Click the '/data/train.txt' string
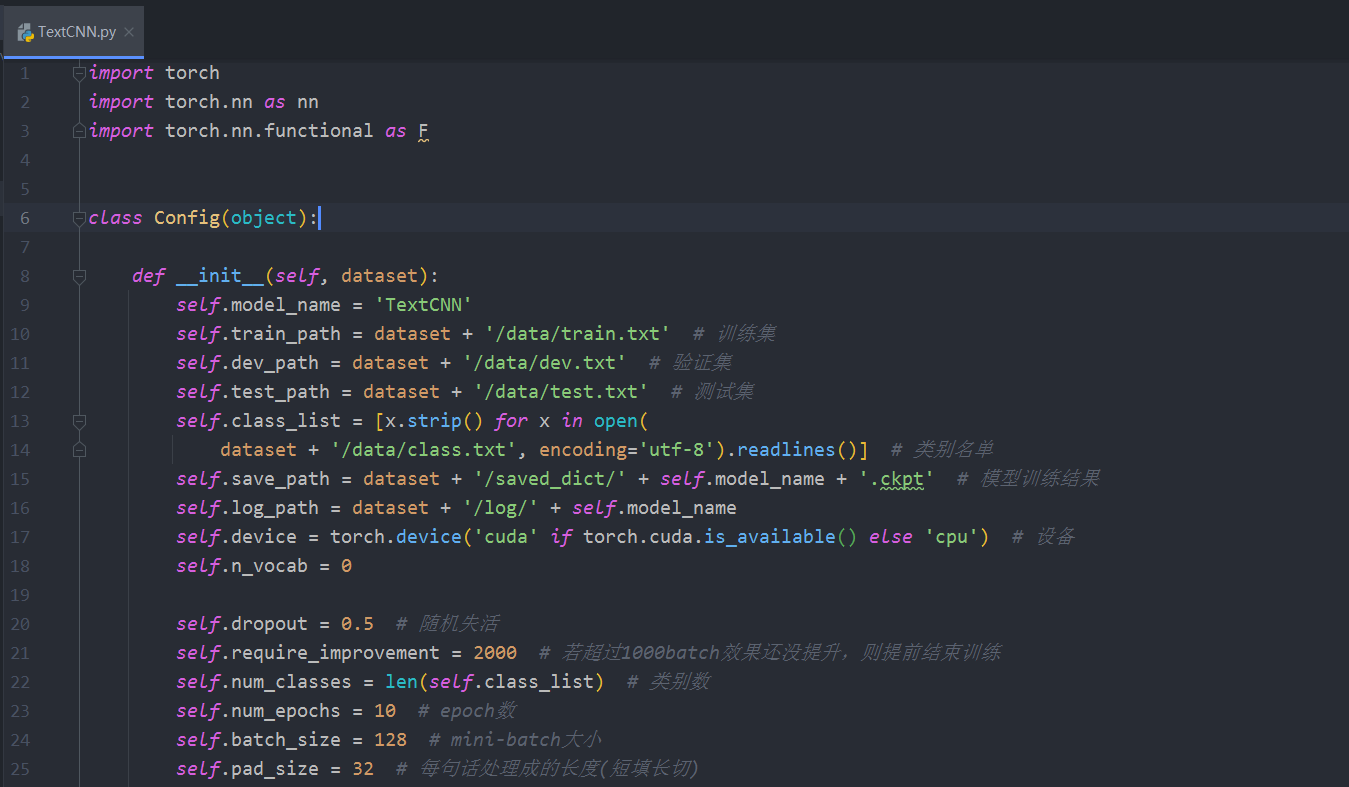Viewport: 1349px width, 787px height. pos(577,334)
